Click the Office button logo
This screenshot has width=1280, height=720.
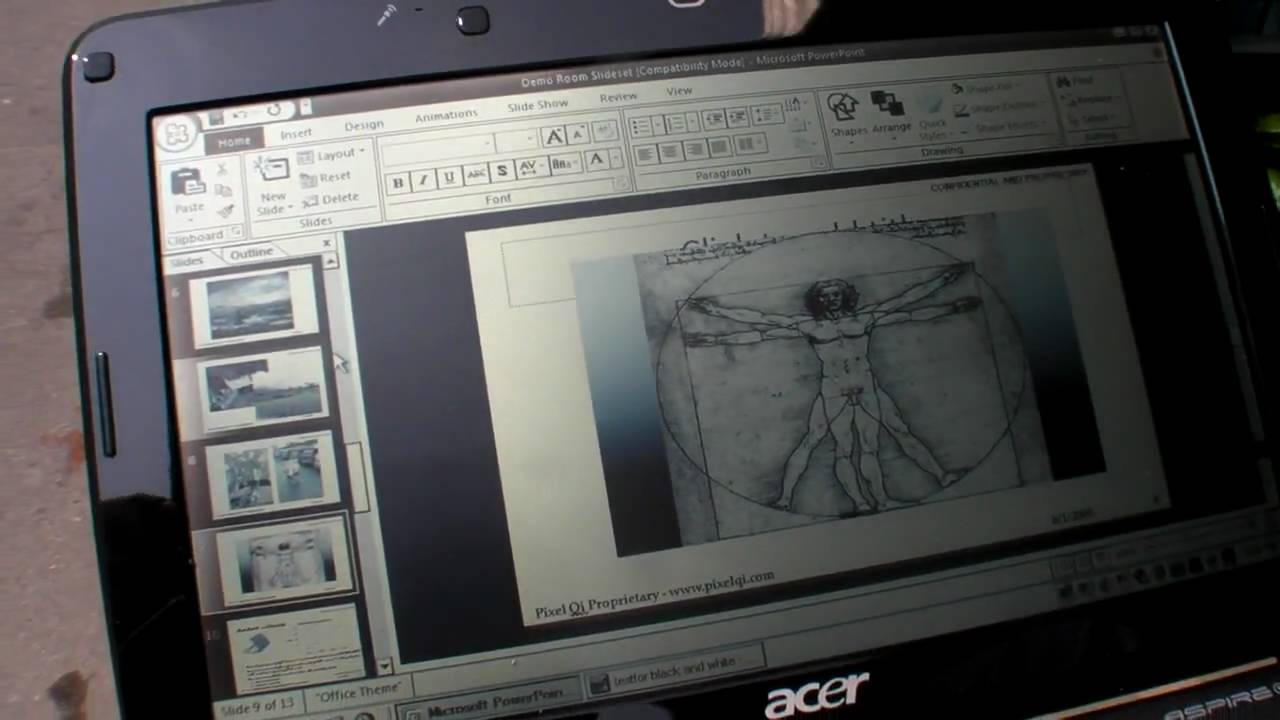pyautogui.click(x=176, y=134)
